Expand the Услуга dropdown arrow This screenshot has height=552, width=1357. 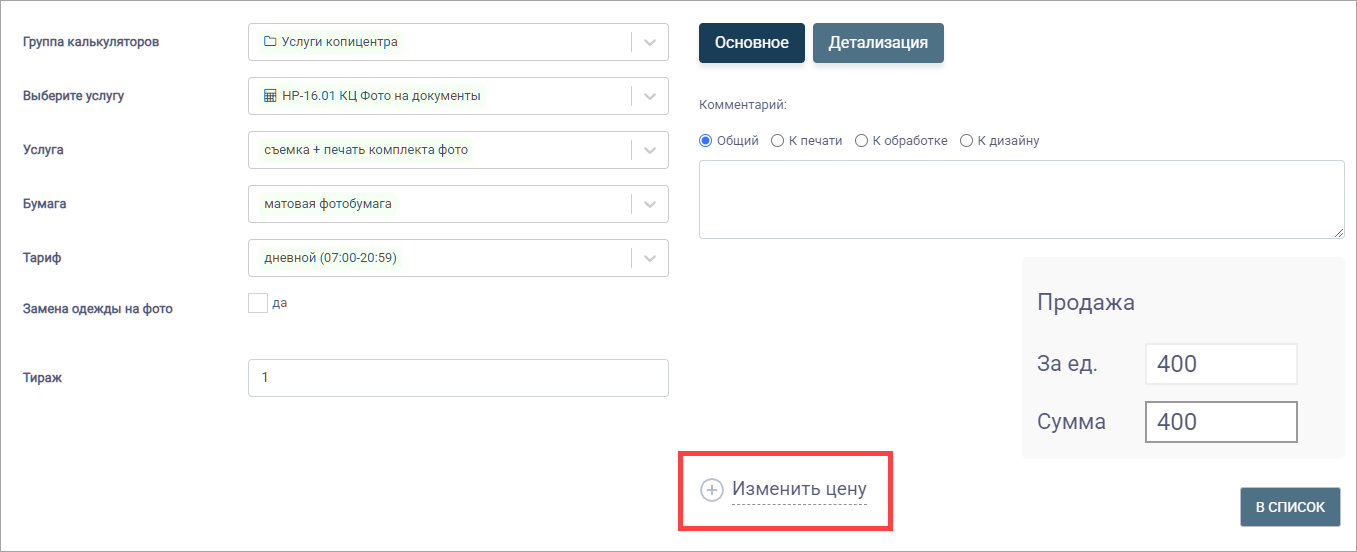[650, 150]
